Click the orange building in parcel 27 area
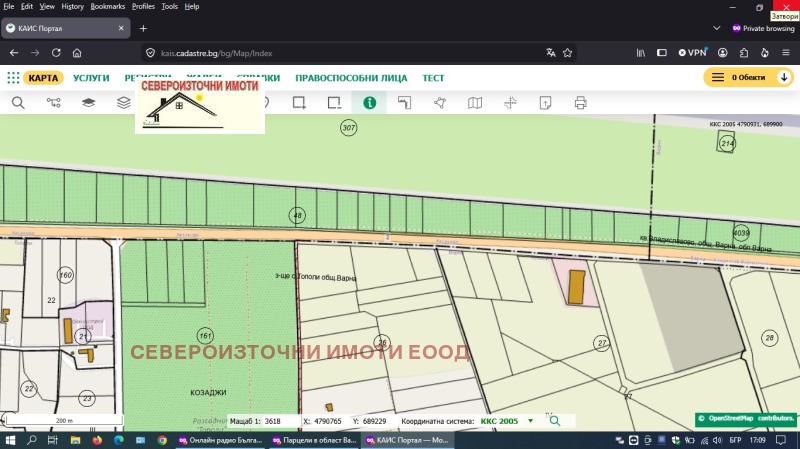 coord(577,288)
